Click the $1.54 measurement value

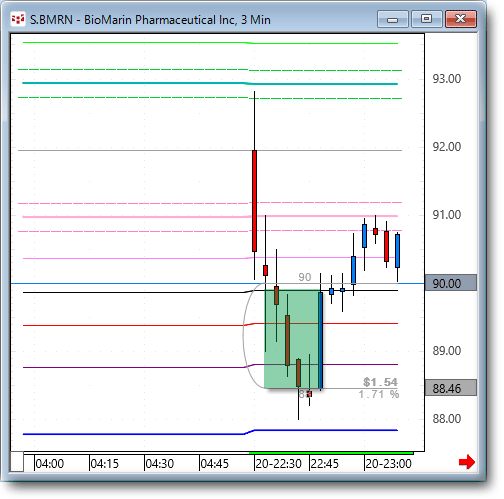380,382
